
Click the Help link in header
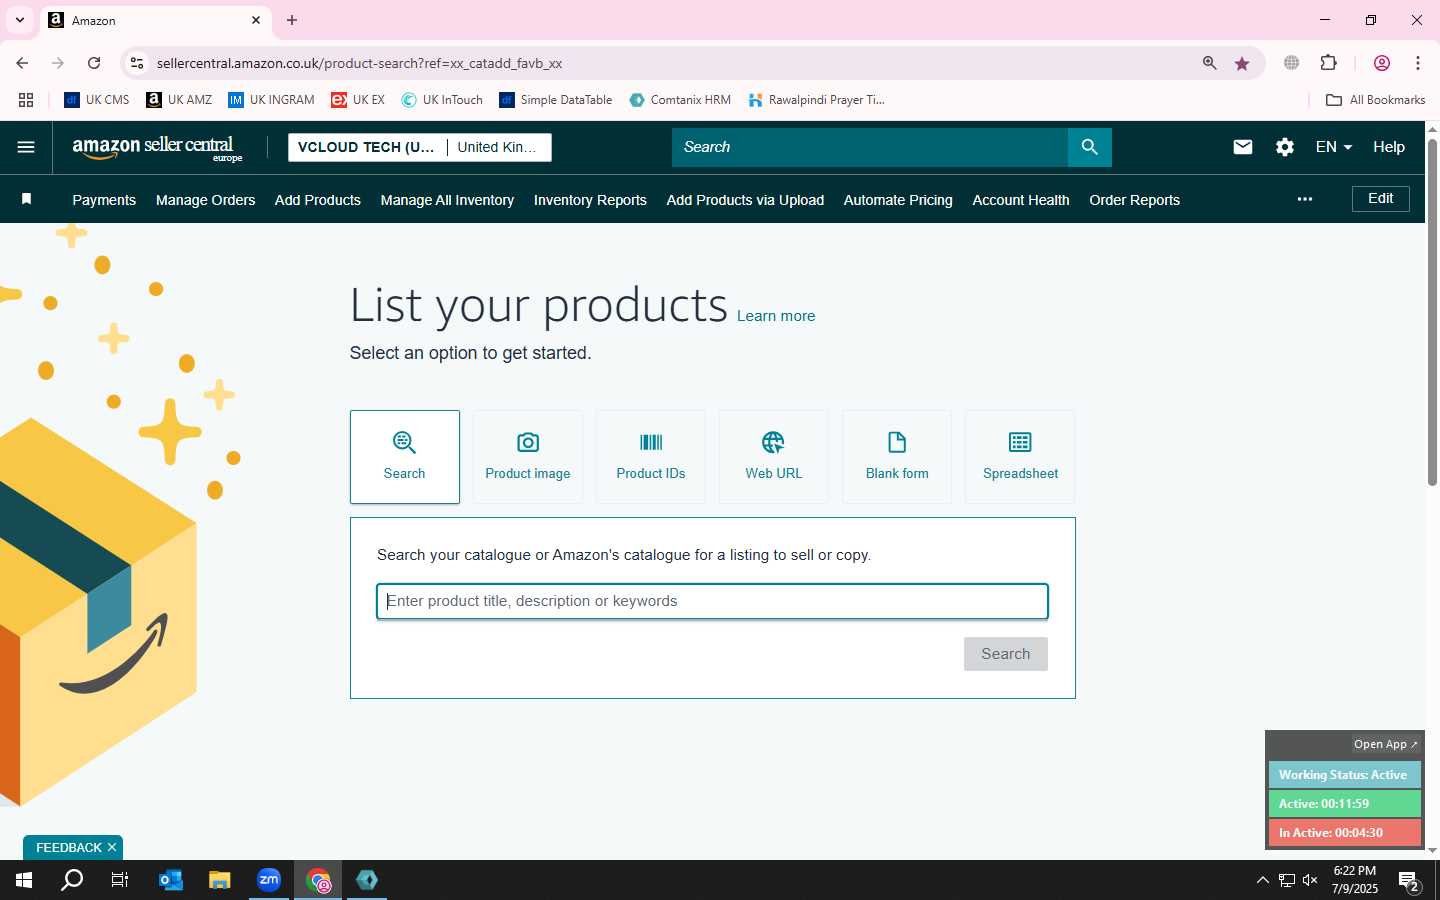click(x=1388, y=147)
